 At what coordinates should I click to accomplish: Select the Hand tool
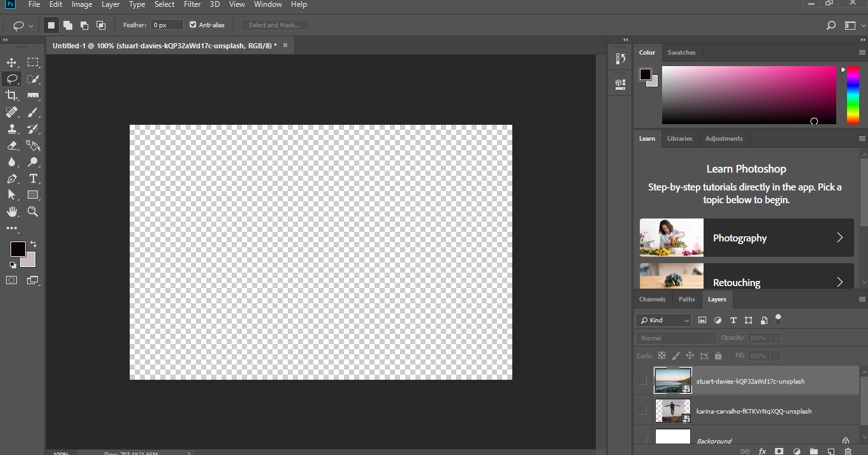coord(12,211)
